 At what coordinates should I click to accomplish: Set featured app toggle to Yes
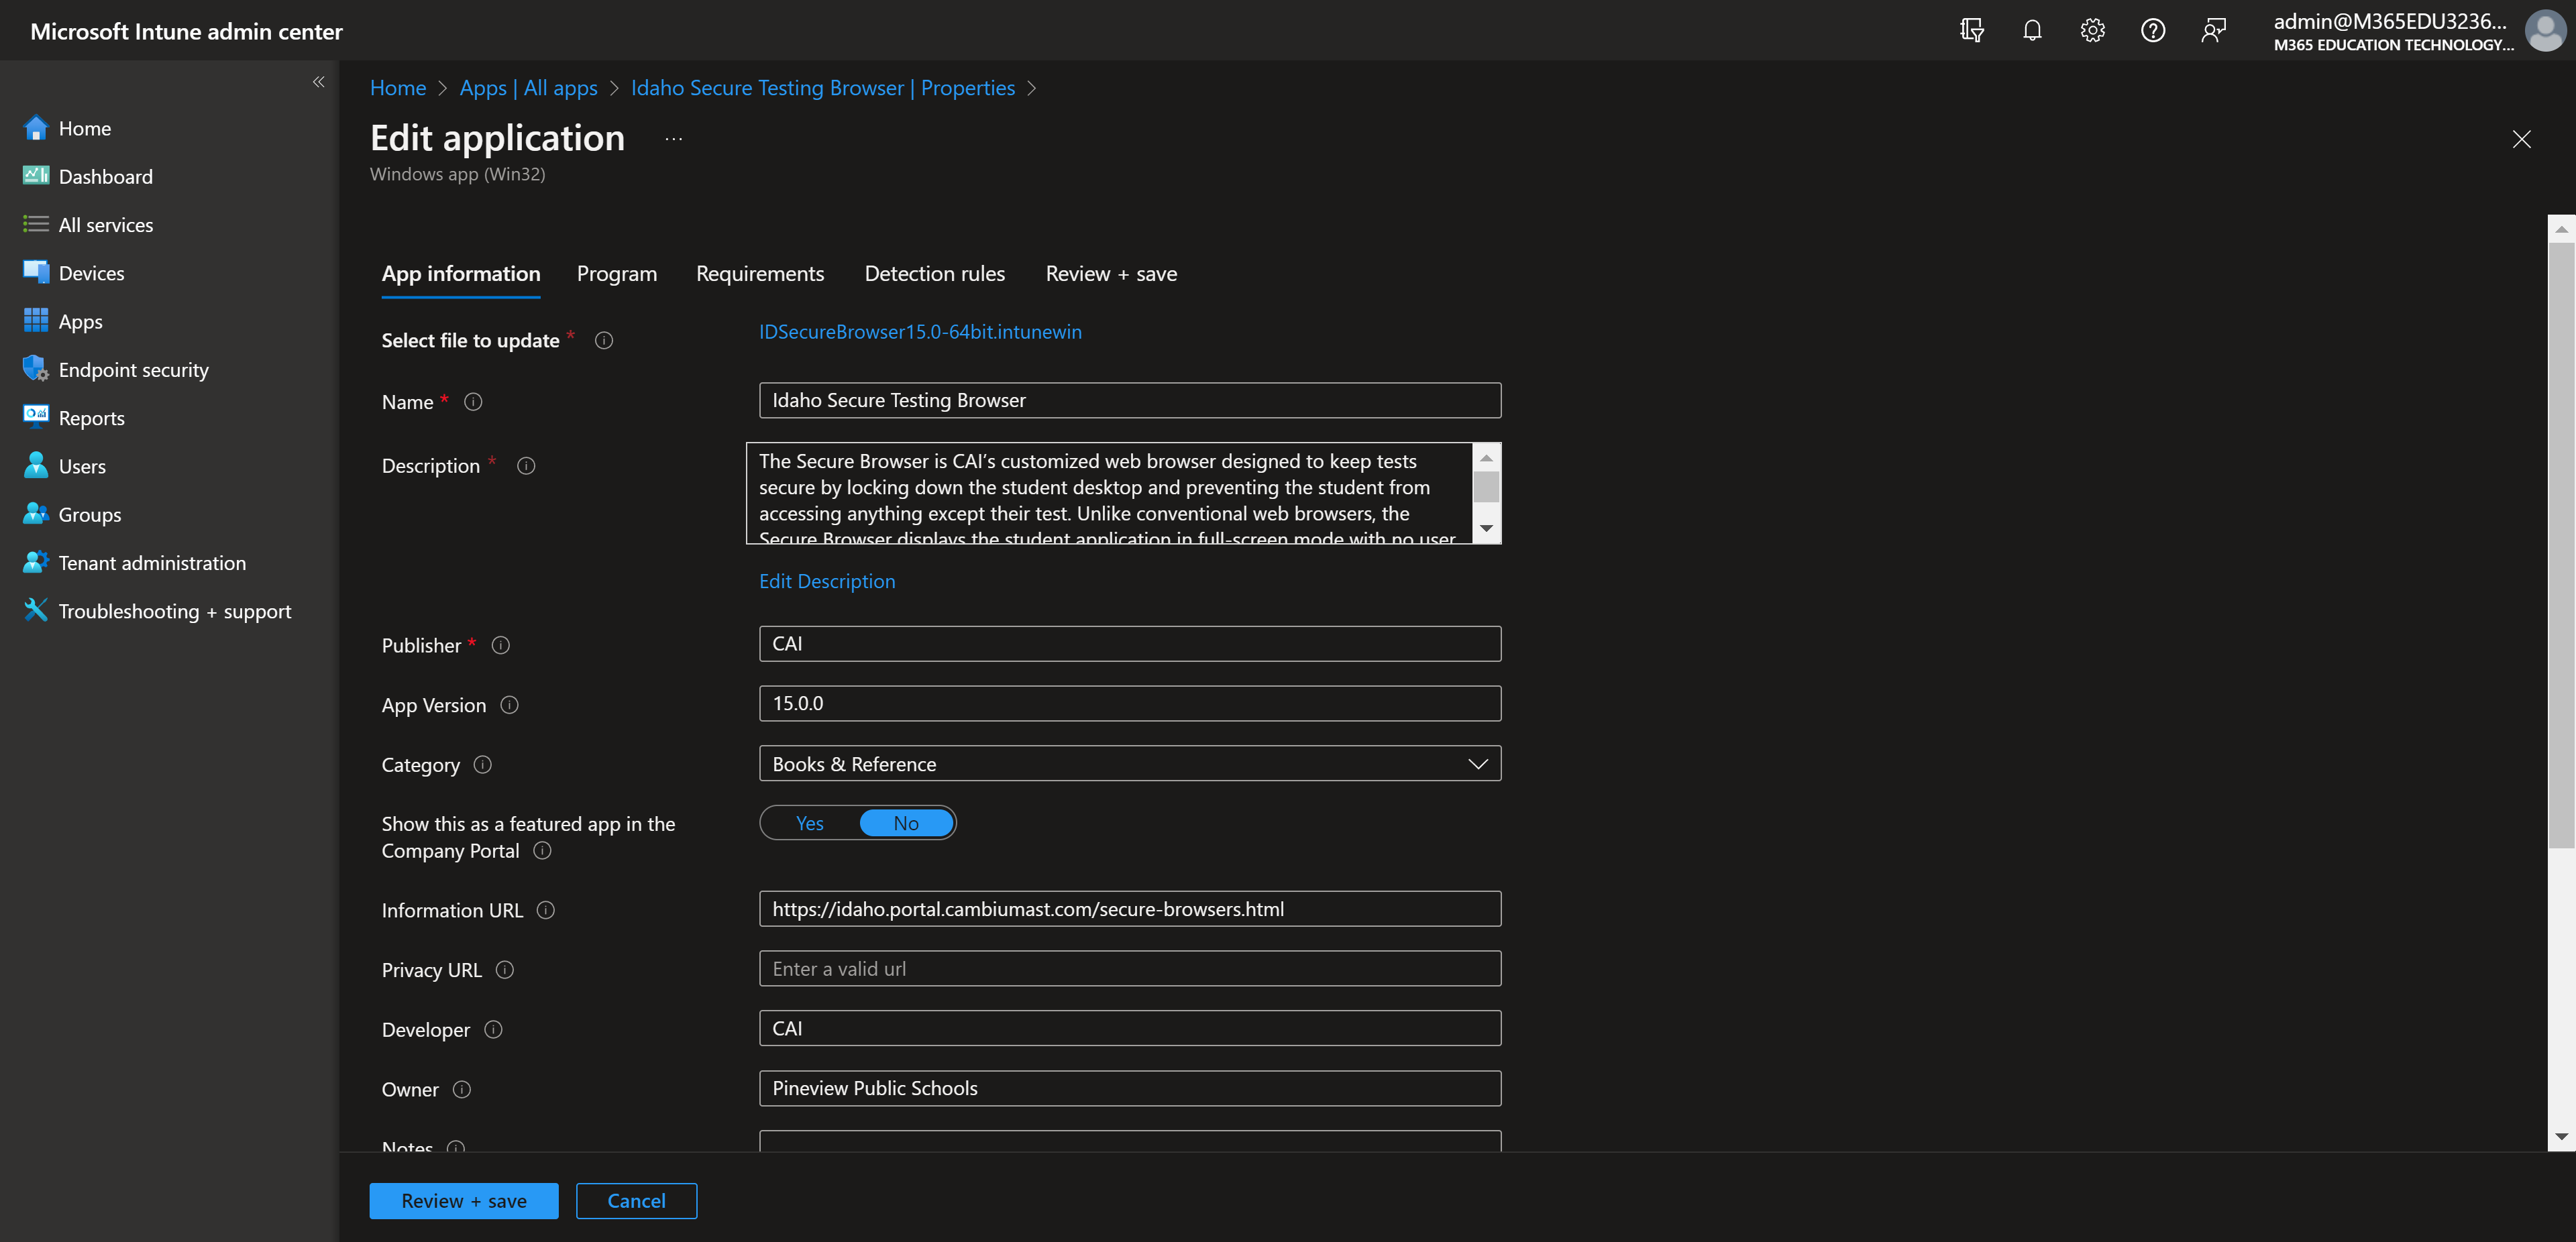click(x=810, y=824)
